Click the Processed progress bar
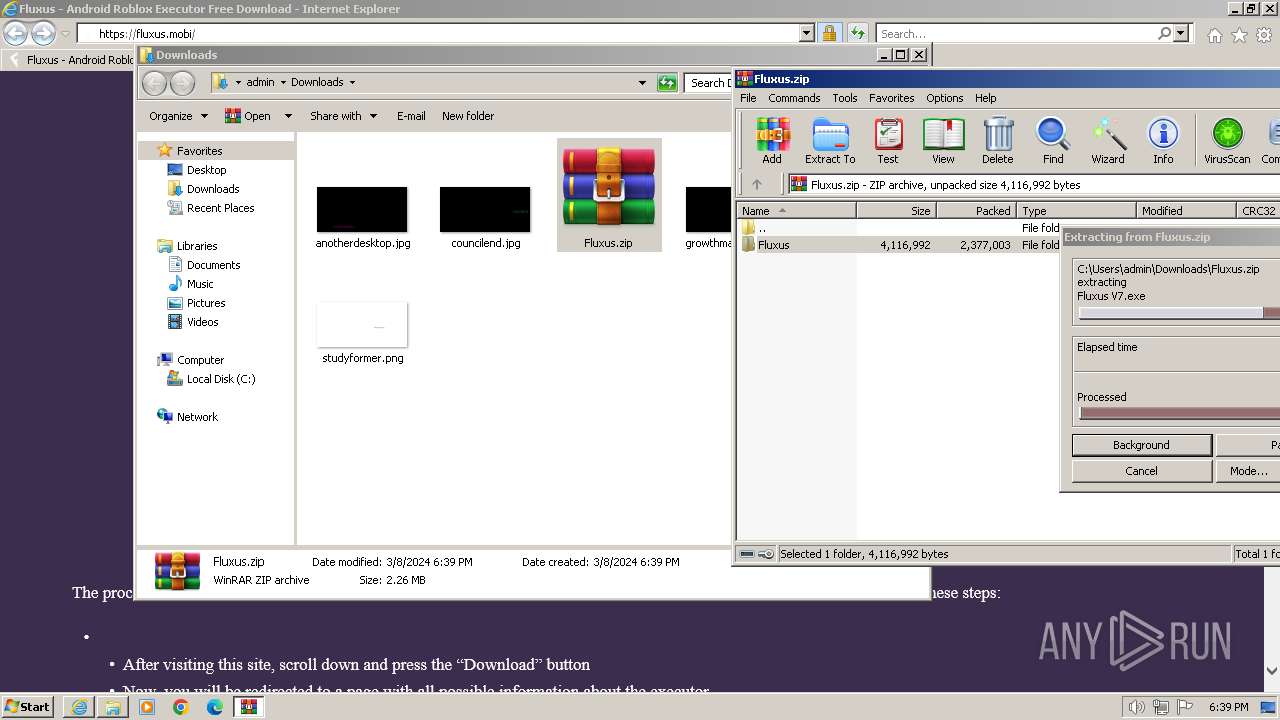 pos(1178,413)
